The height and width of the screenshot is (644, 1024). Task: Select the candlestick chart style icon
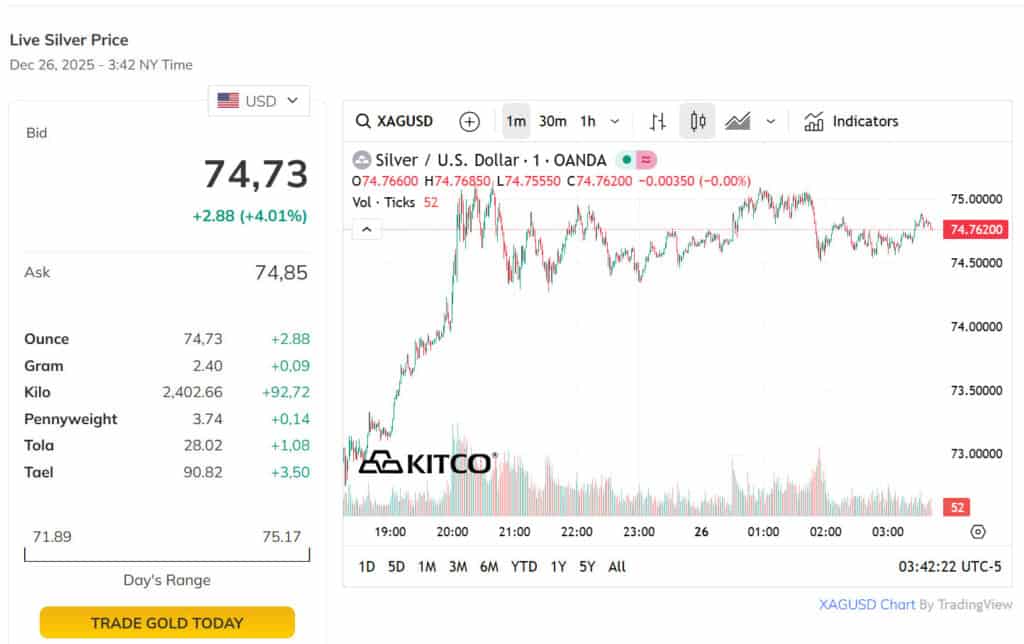pos(698,121)
